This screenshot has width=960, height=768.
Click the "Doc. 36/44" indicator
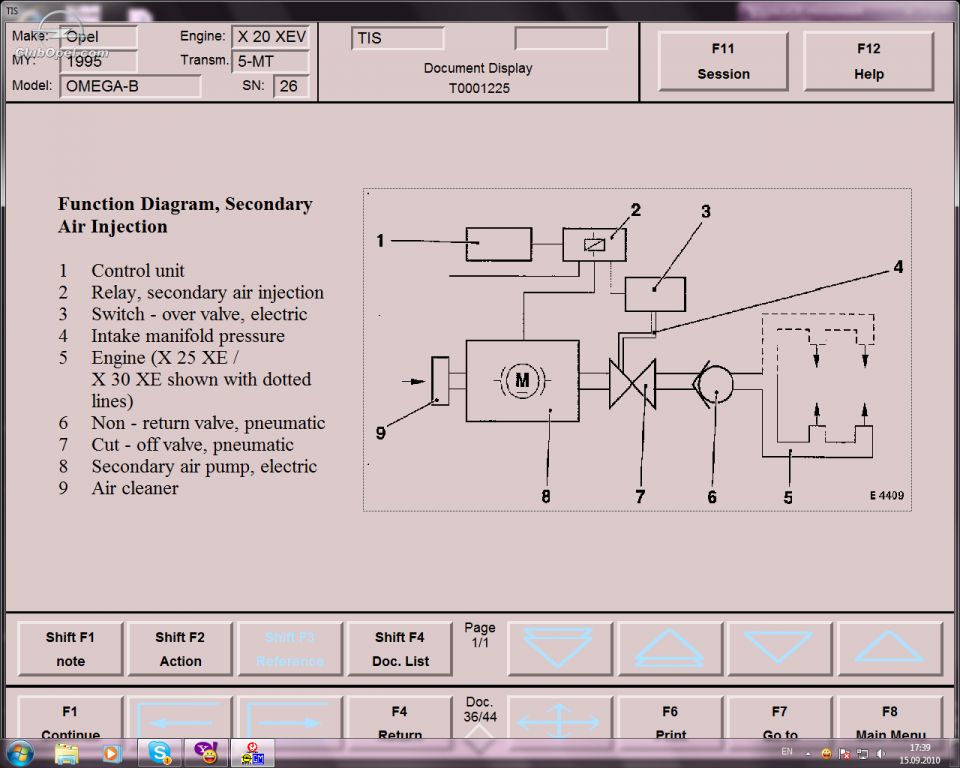pos(480,709)
